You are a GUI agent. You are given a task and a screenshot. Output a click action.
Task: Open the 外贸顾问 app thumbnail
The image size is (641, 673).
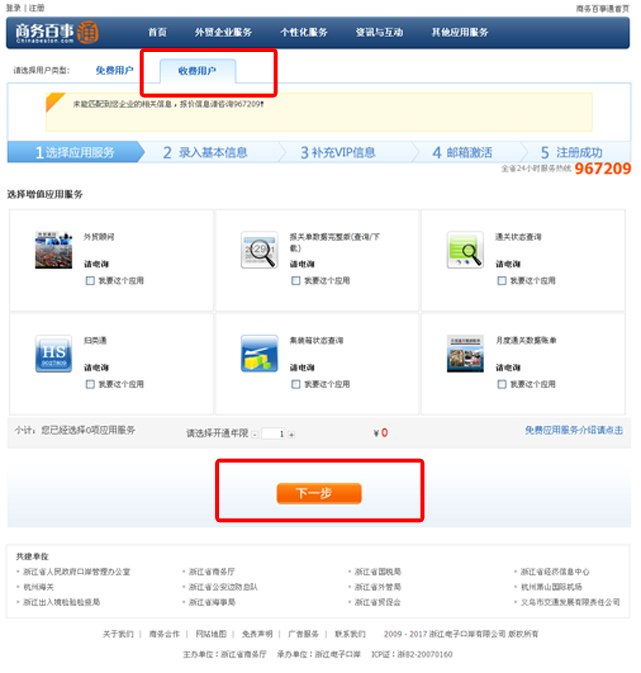click(53, 250)
